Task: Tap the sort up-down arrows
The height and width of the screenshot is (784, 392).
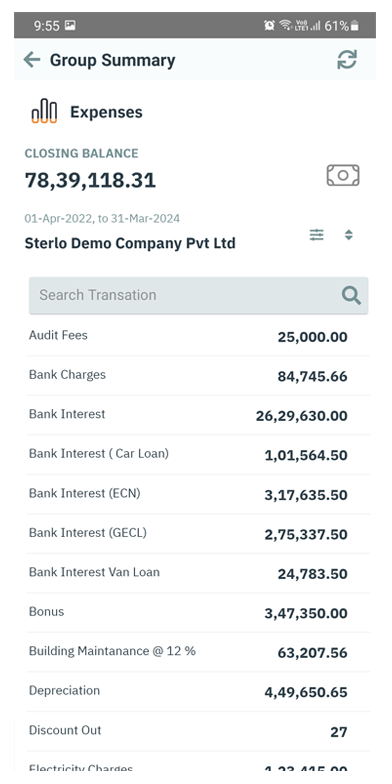Action: click(349, 234)
